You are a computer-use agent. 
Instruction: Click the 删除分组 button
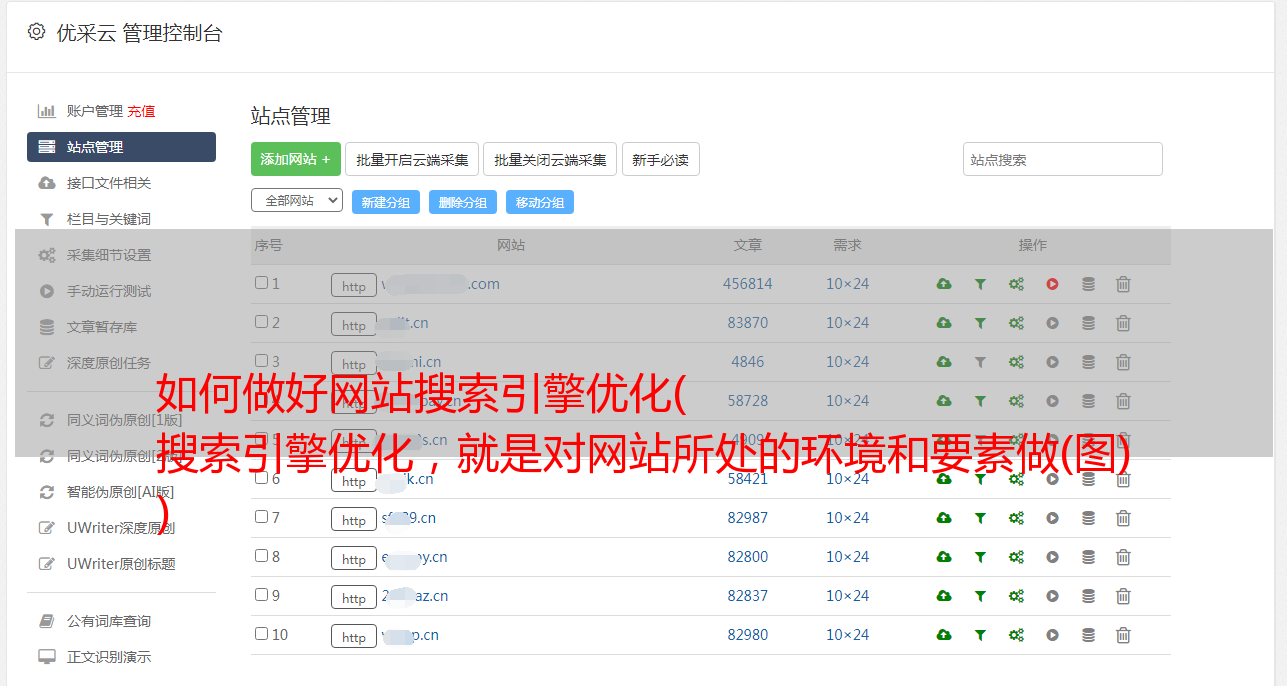pos(463,202)
